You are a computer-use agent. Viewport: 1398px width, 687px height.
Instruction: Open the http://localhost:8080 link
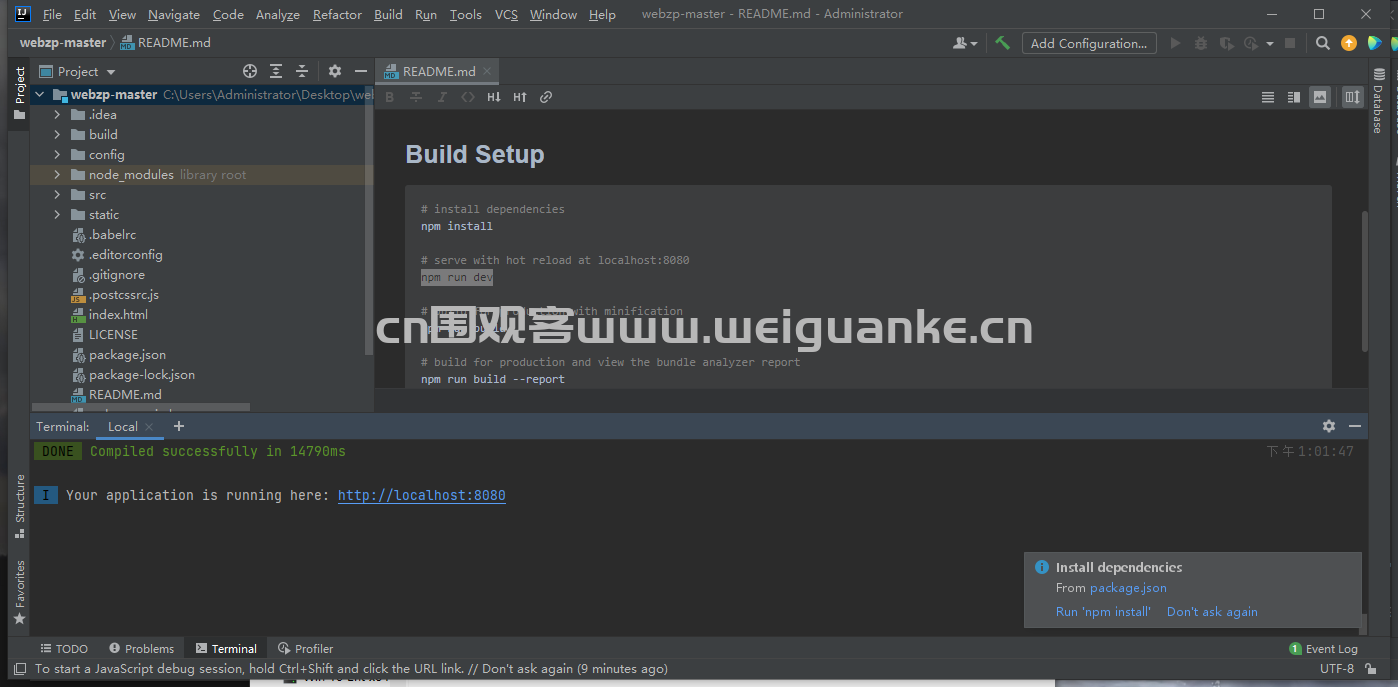(422, 495)
